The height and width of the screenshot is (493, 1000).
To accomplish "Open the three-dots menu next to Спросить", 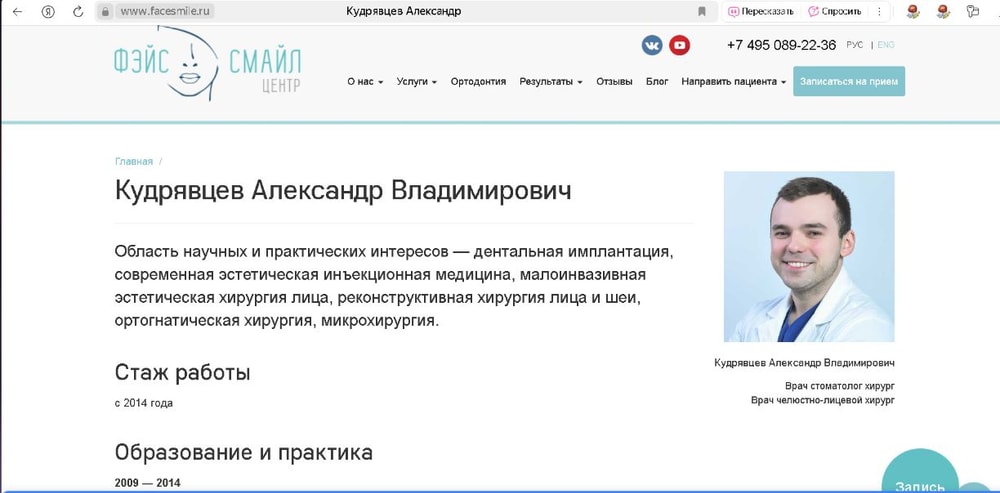I will coord(879,11).
